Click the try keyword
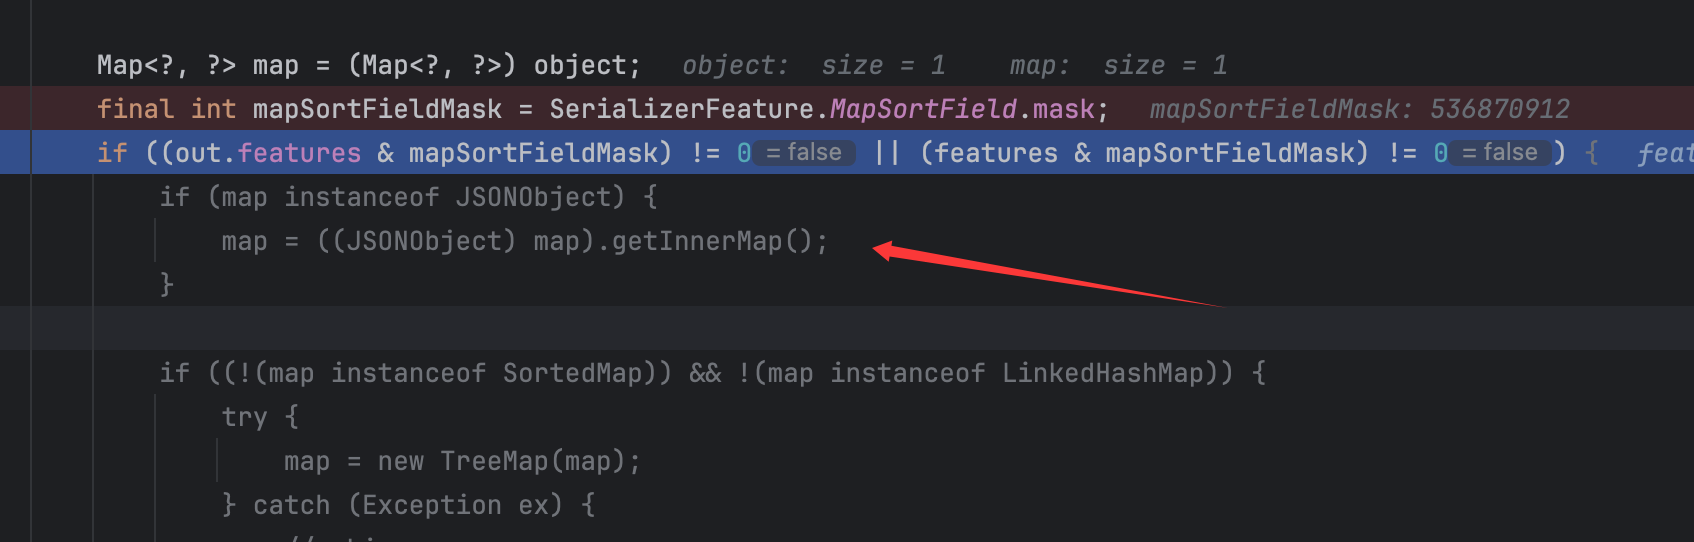Viewport: 1694px width, 542px height. (244, 417)
